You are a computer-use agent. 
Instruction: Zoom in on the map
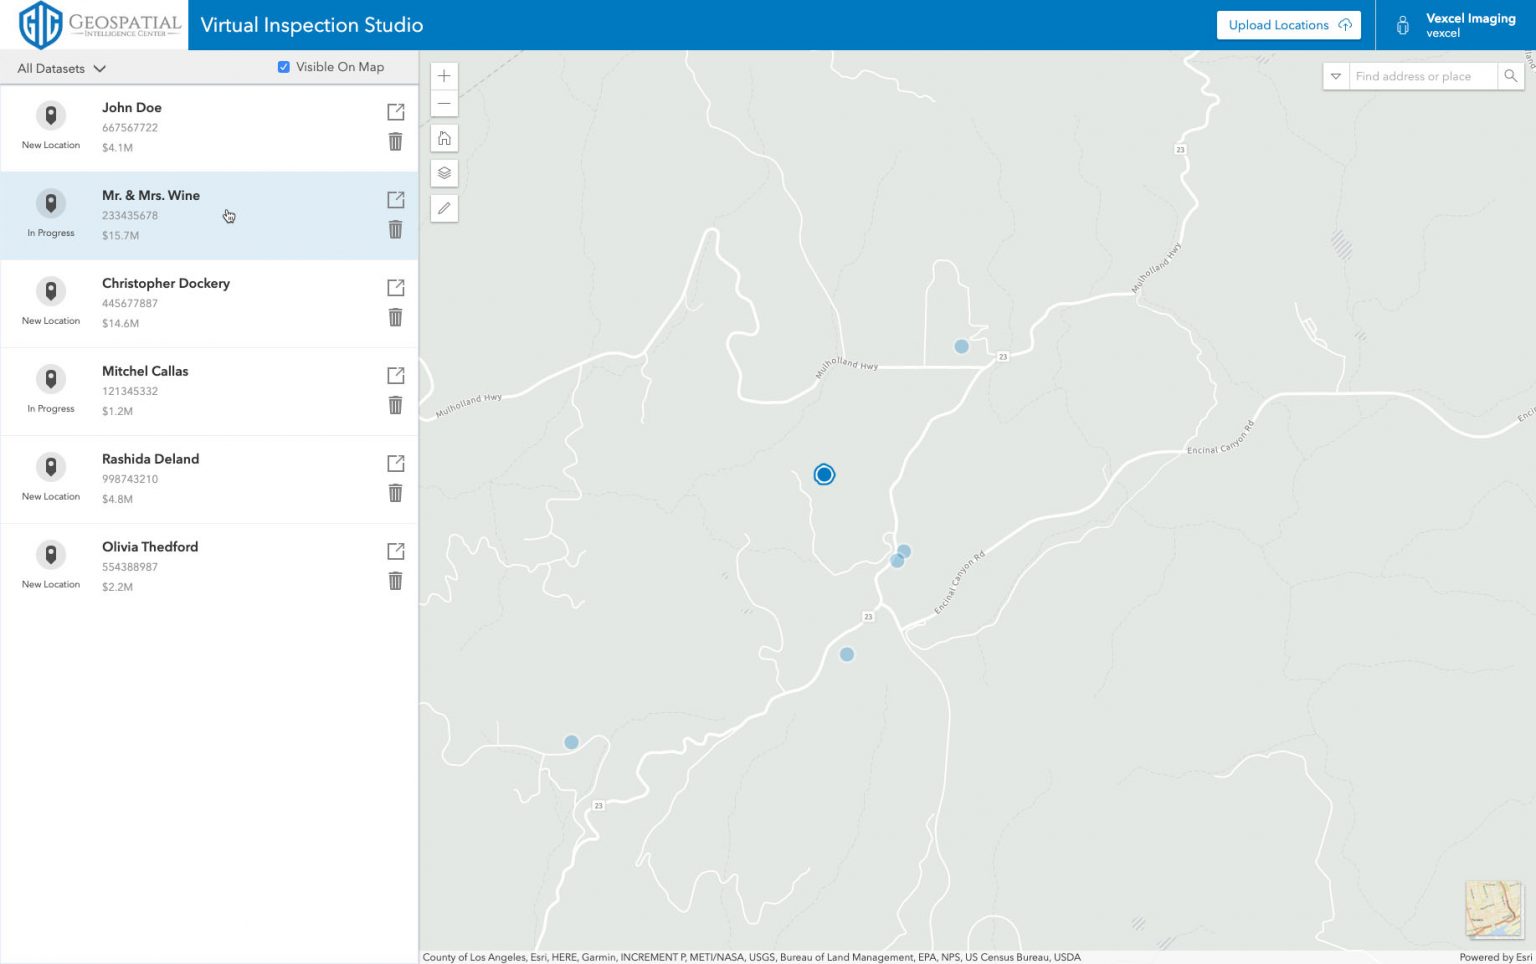pos(444,76)
